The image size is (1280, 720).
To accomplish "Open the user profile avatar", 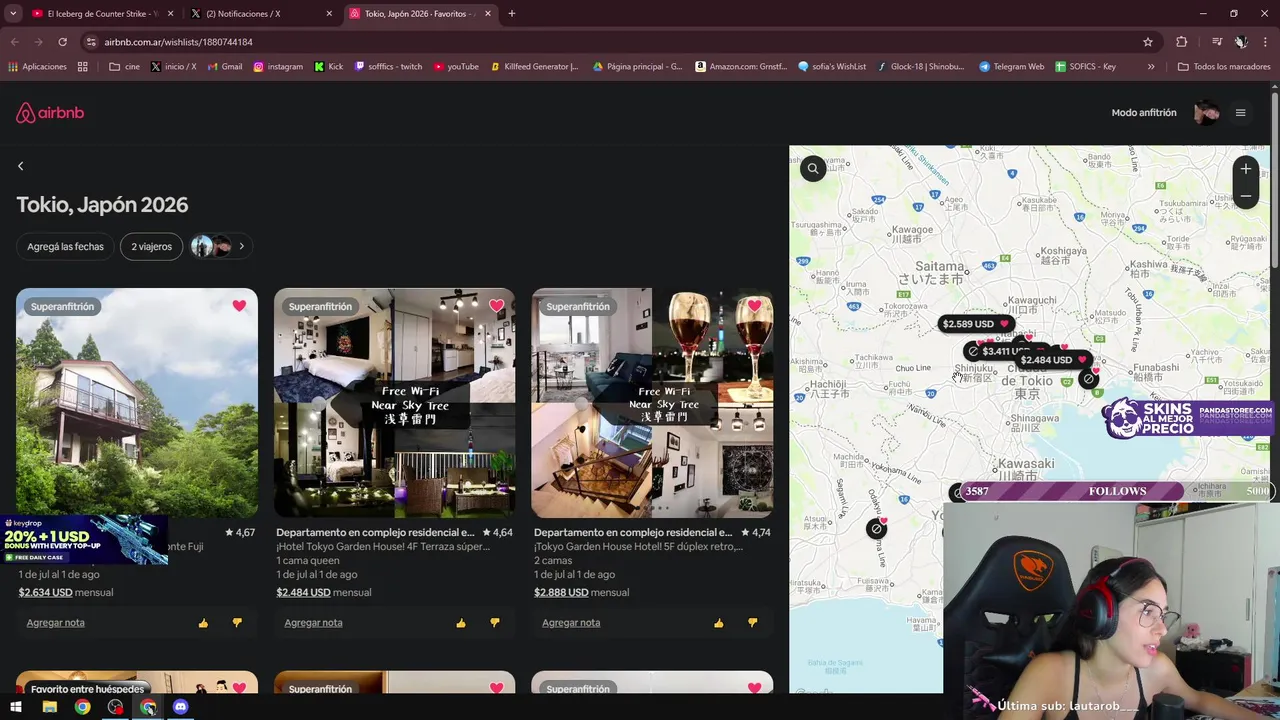I will (1206, 113).
